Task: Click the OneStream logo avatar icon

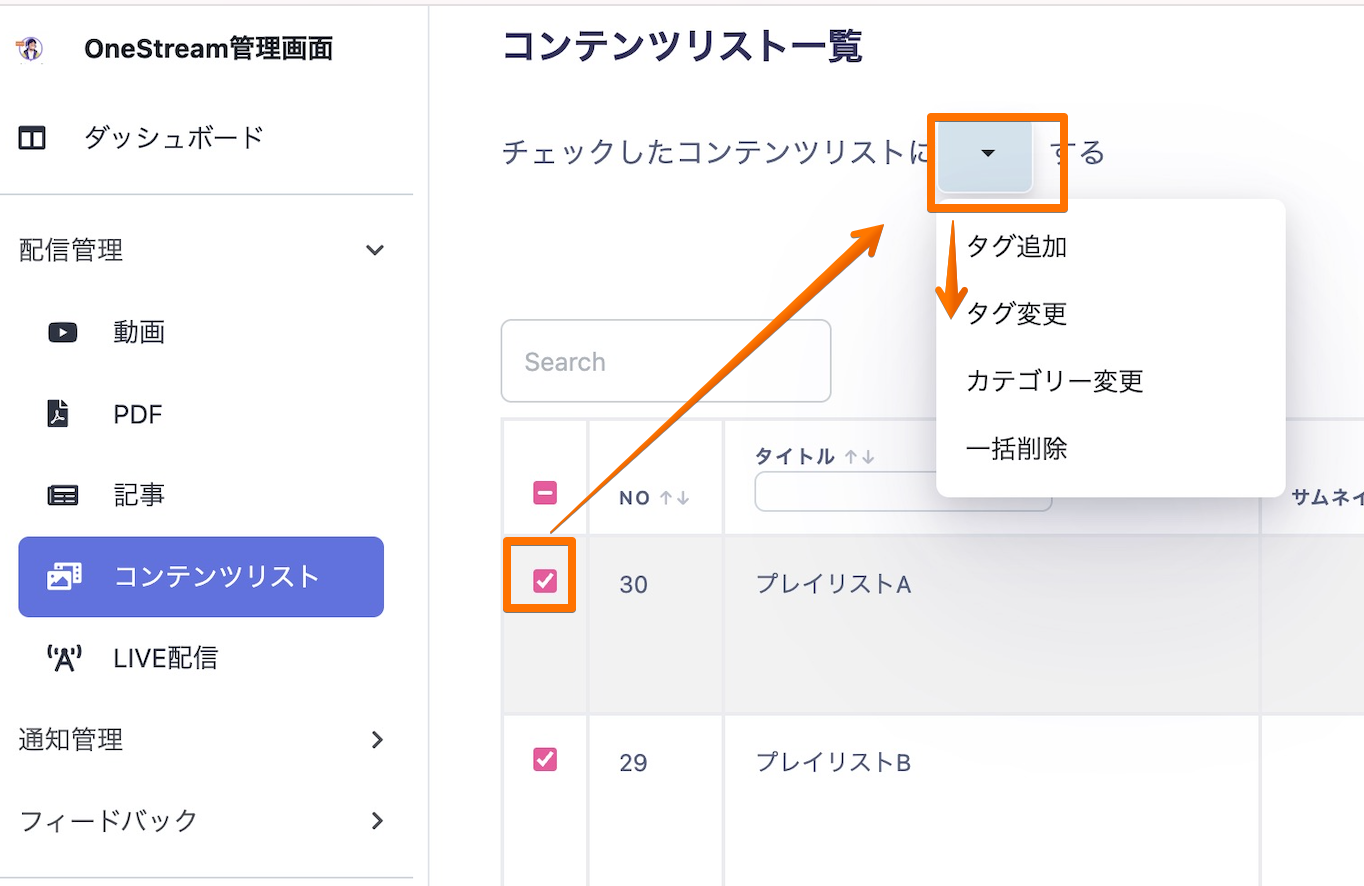Action: click(x=30, y=49)
